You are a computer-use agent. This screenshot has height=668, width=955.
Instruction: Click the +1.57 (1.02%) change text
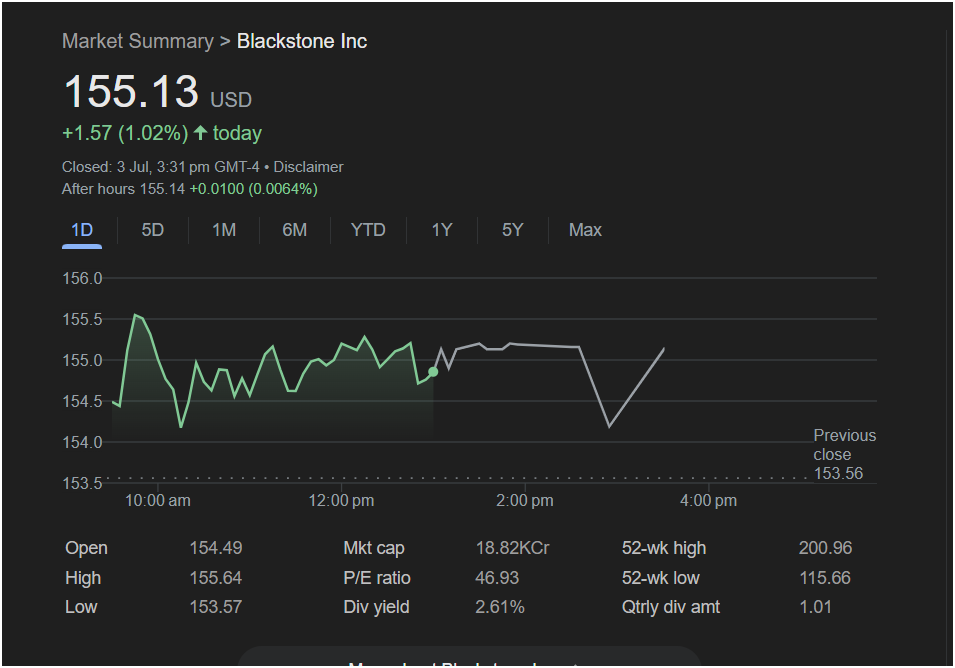tap(125, 133)
